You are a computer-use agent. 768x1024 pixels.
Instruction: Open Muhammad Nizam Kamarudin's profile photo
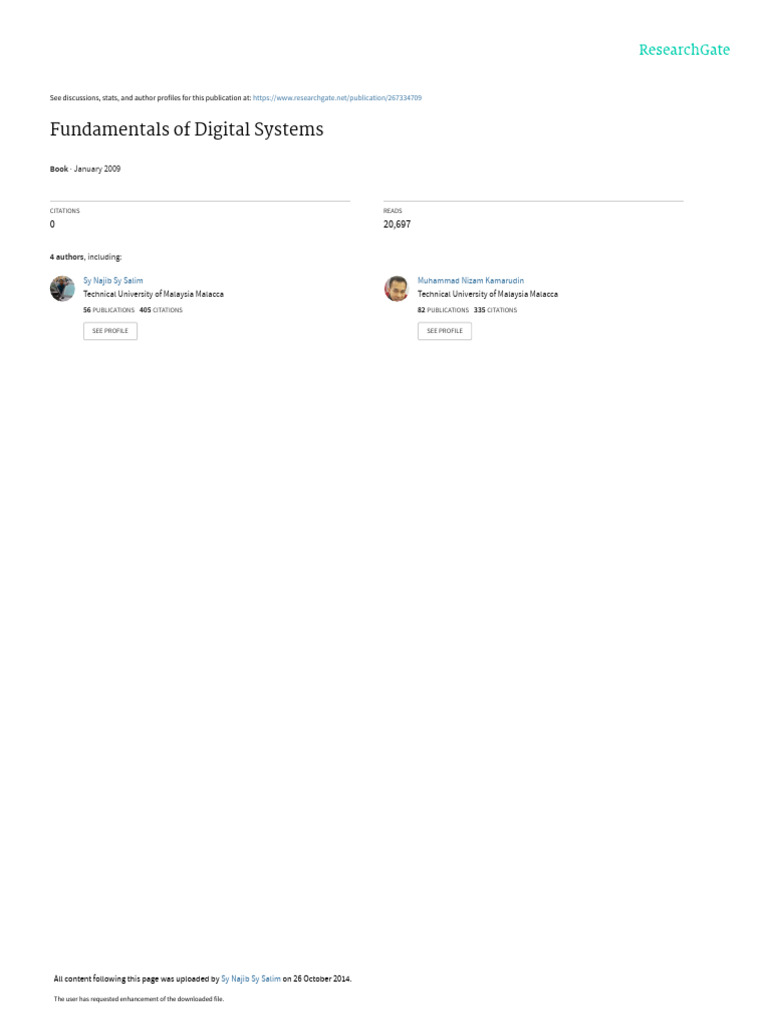(x=396, y=289)
